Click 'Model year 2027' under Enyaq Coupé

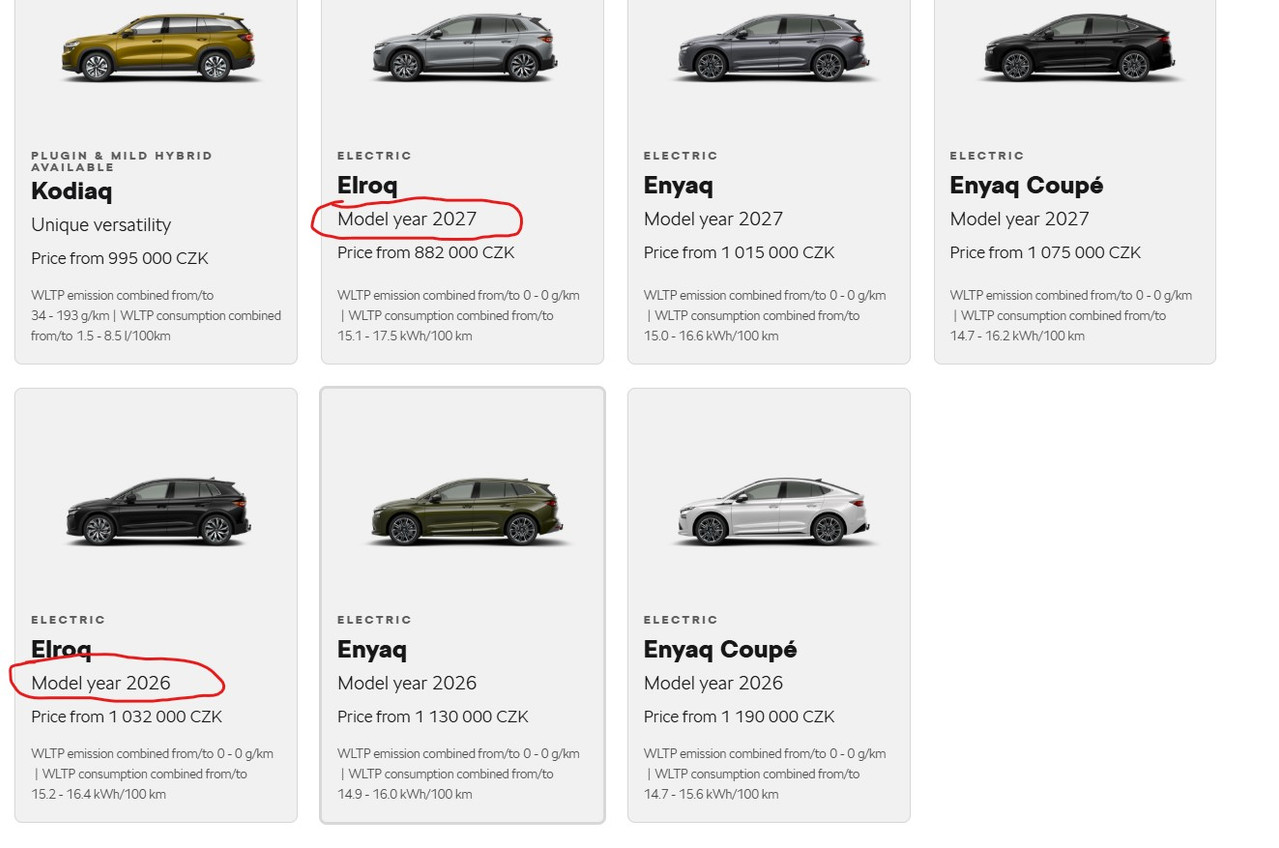1020,219
